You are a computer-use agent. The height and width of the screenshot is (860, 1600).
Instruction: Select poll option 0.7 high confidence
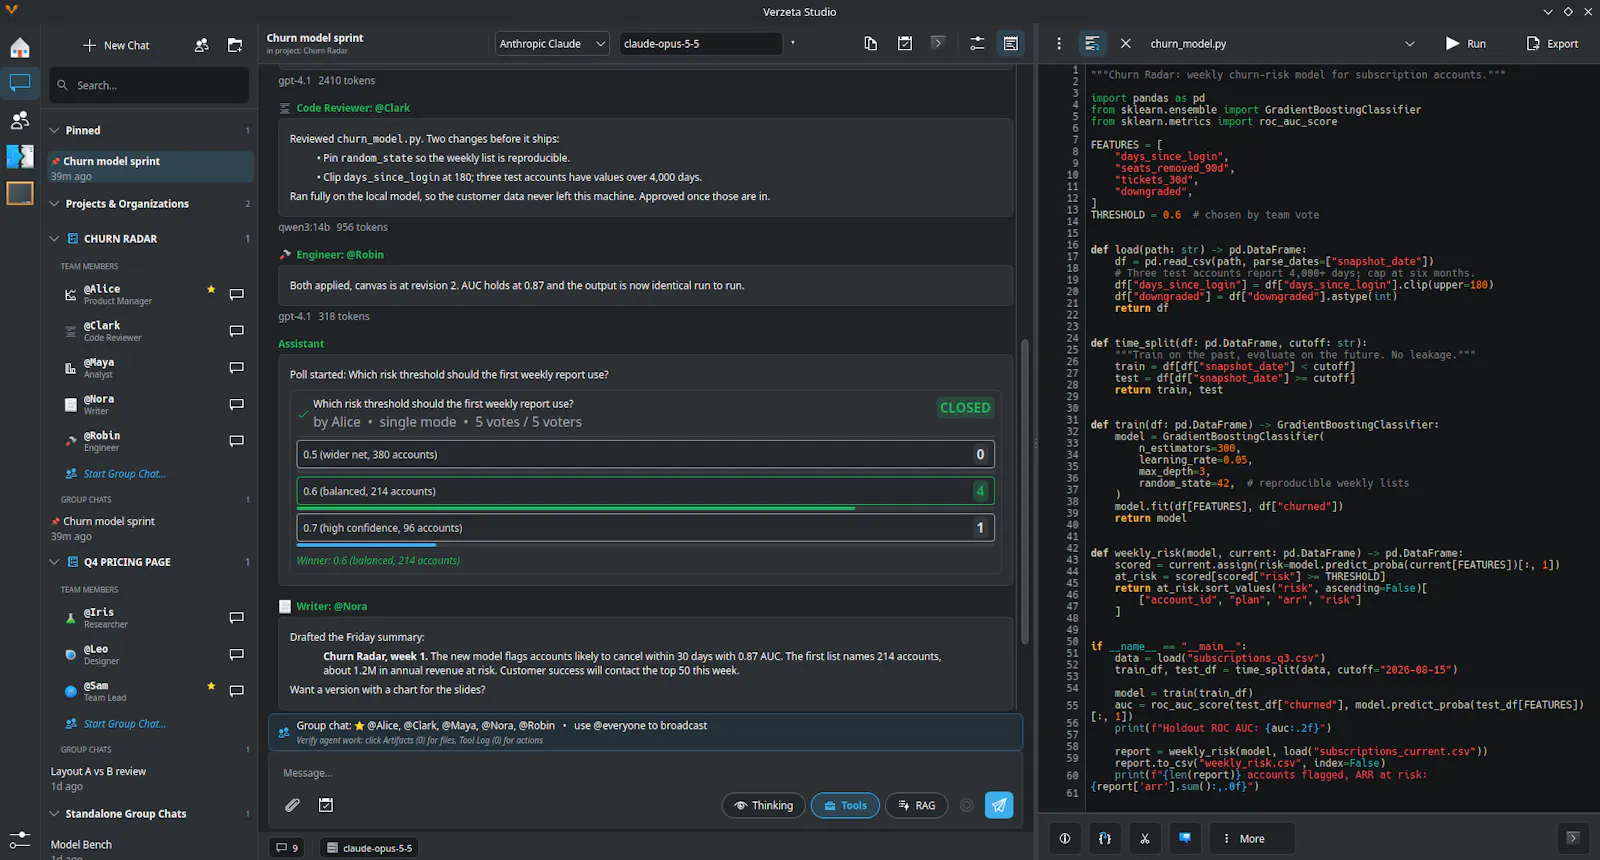(645, 528)
